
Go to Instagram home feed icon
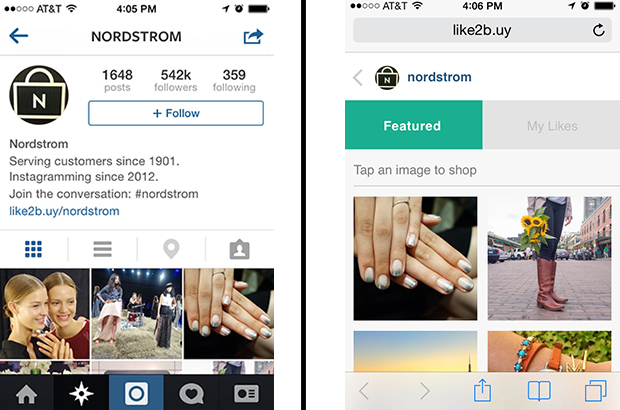(x=26, y=394)
